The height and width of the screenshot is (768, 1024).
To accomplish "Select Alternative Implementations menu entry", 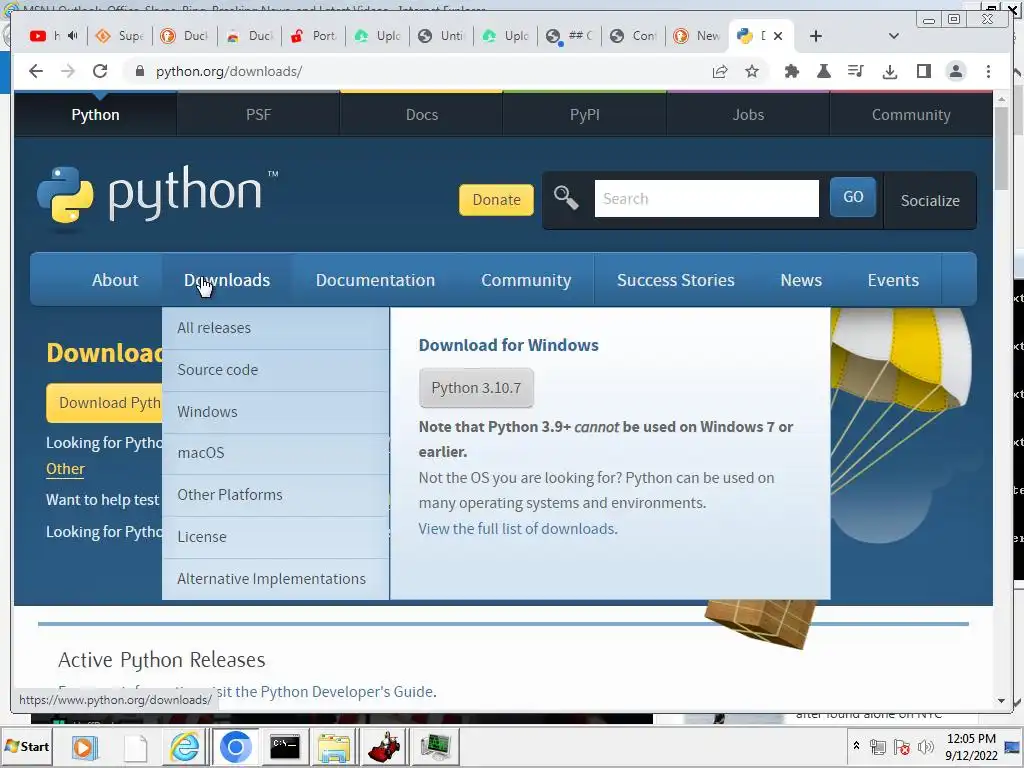I will [276, 579].
